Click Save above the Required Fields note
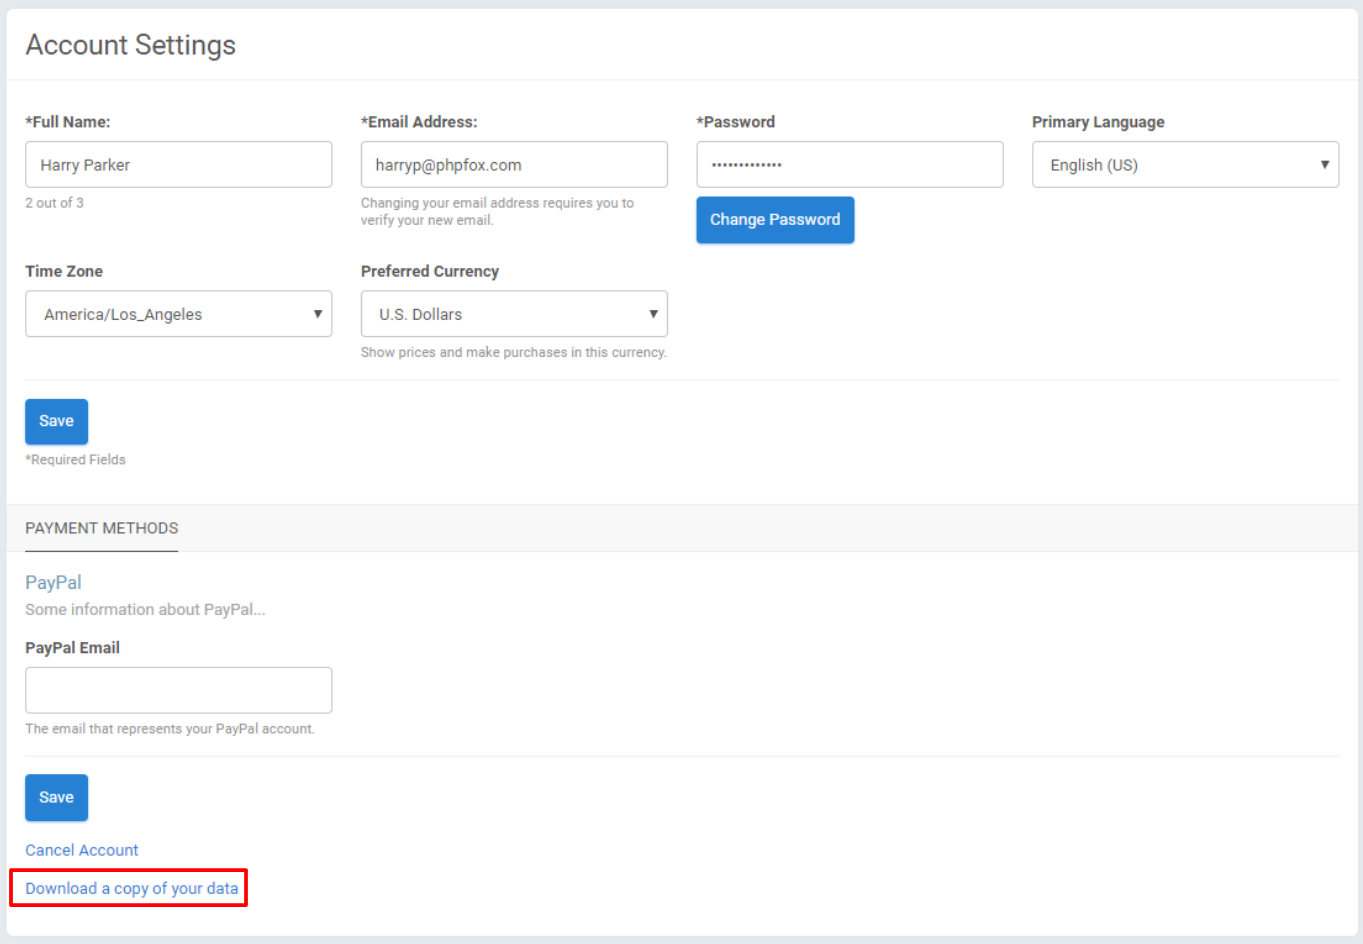 (x=56, y=421)
